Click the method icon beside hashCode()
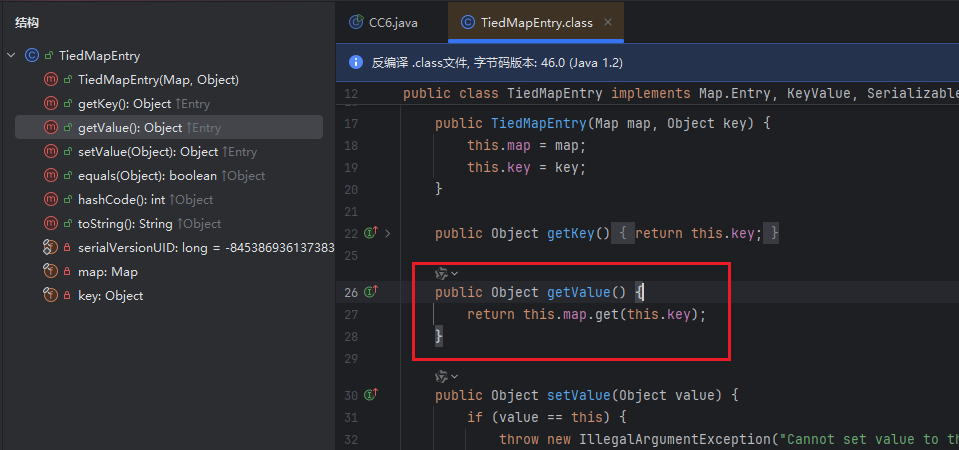The width and height of the screenshot is (959, 450). (x=51, y=200)
